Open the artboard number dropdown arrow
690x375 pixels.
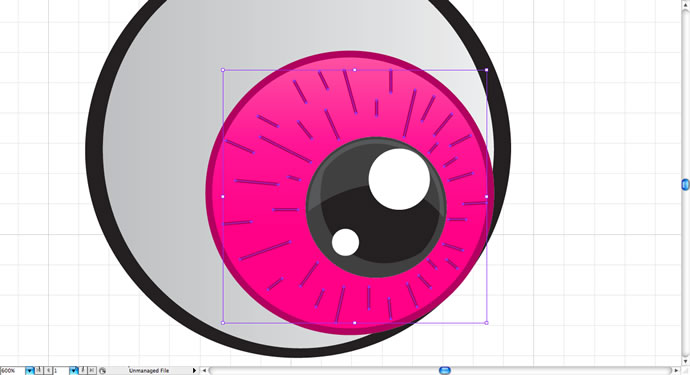click(x=73, y=371)
